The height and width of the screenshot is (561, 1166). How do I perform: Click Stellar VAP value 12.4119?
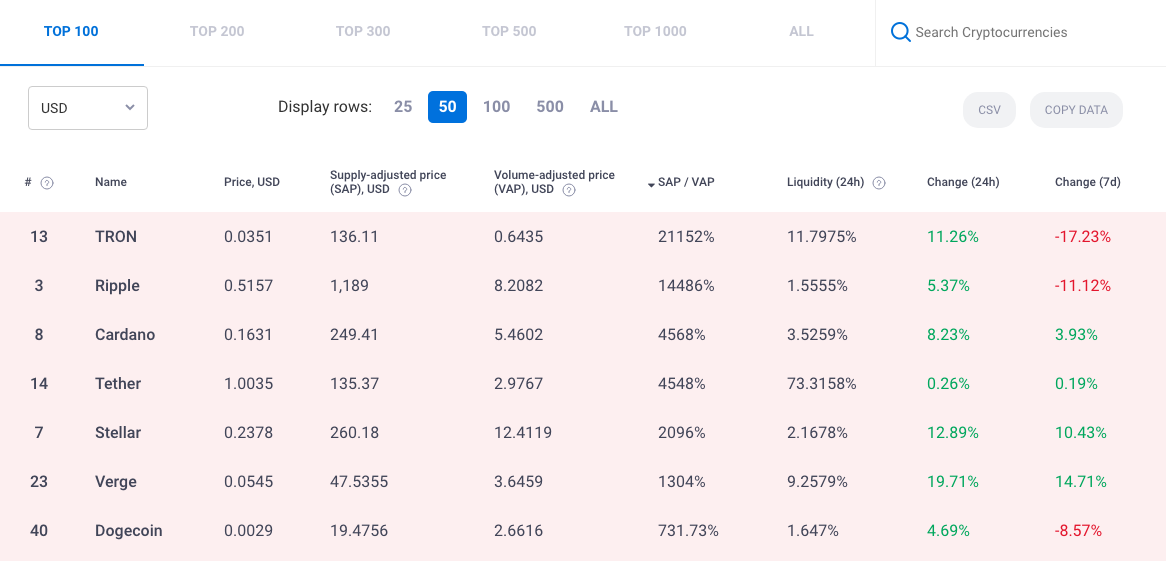[x=523, y=433]
